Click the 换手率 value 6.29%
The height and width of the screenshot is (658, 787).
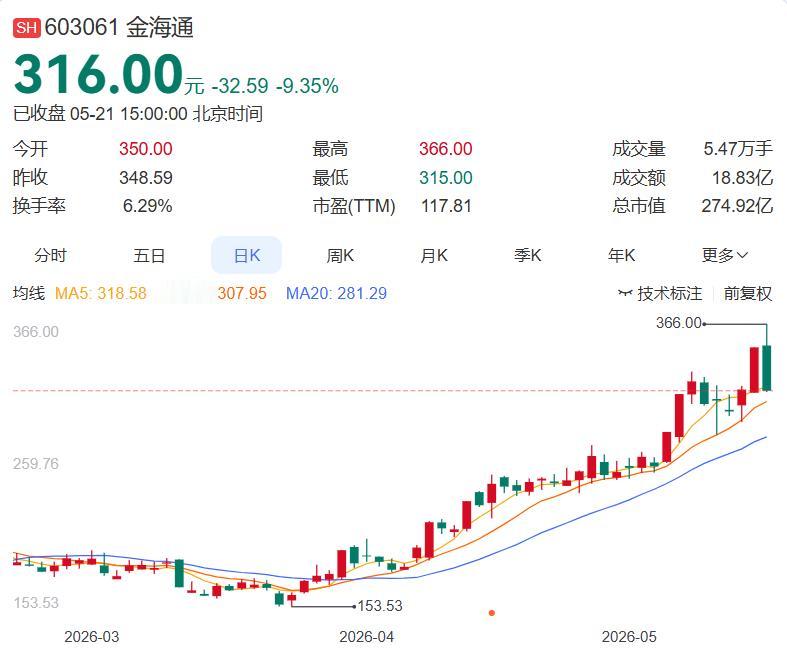pyautogui.click(x=148, y=206)
